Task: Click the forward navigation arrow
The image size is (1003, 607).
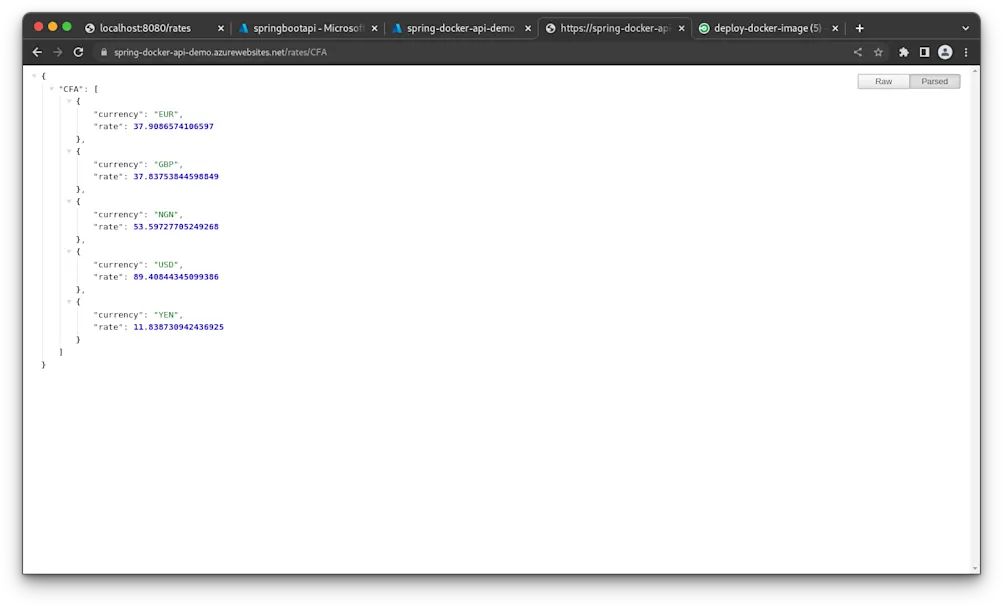Action: click(57, 52)
